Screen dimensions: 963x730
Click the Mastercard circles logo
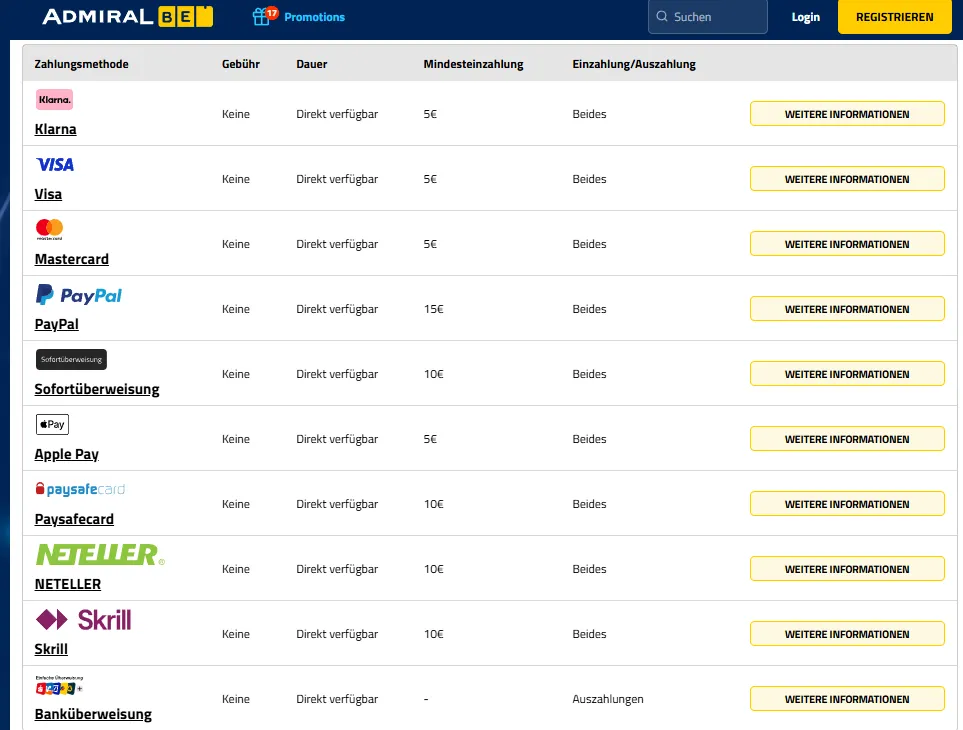(50, 229)
